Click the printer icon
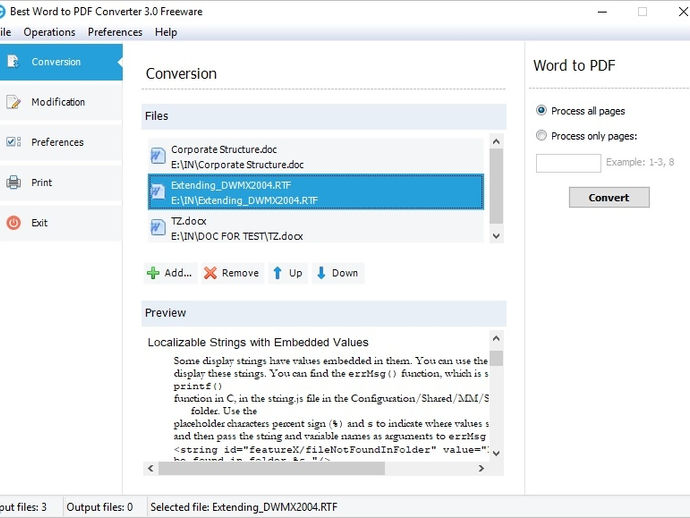The width and height of the screenshot is (690, 518). (13, 182)
